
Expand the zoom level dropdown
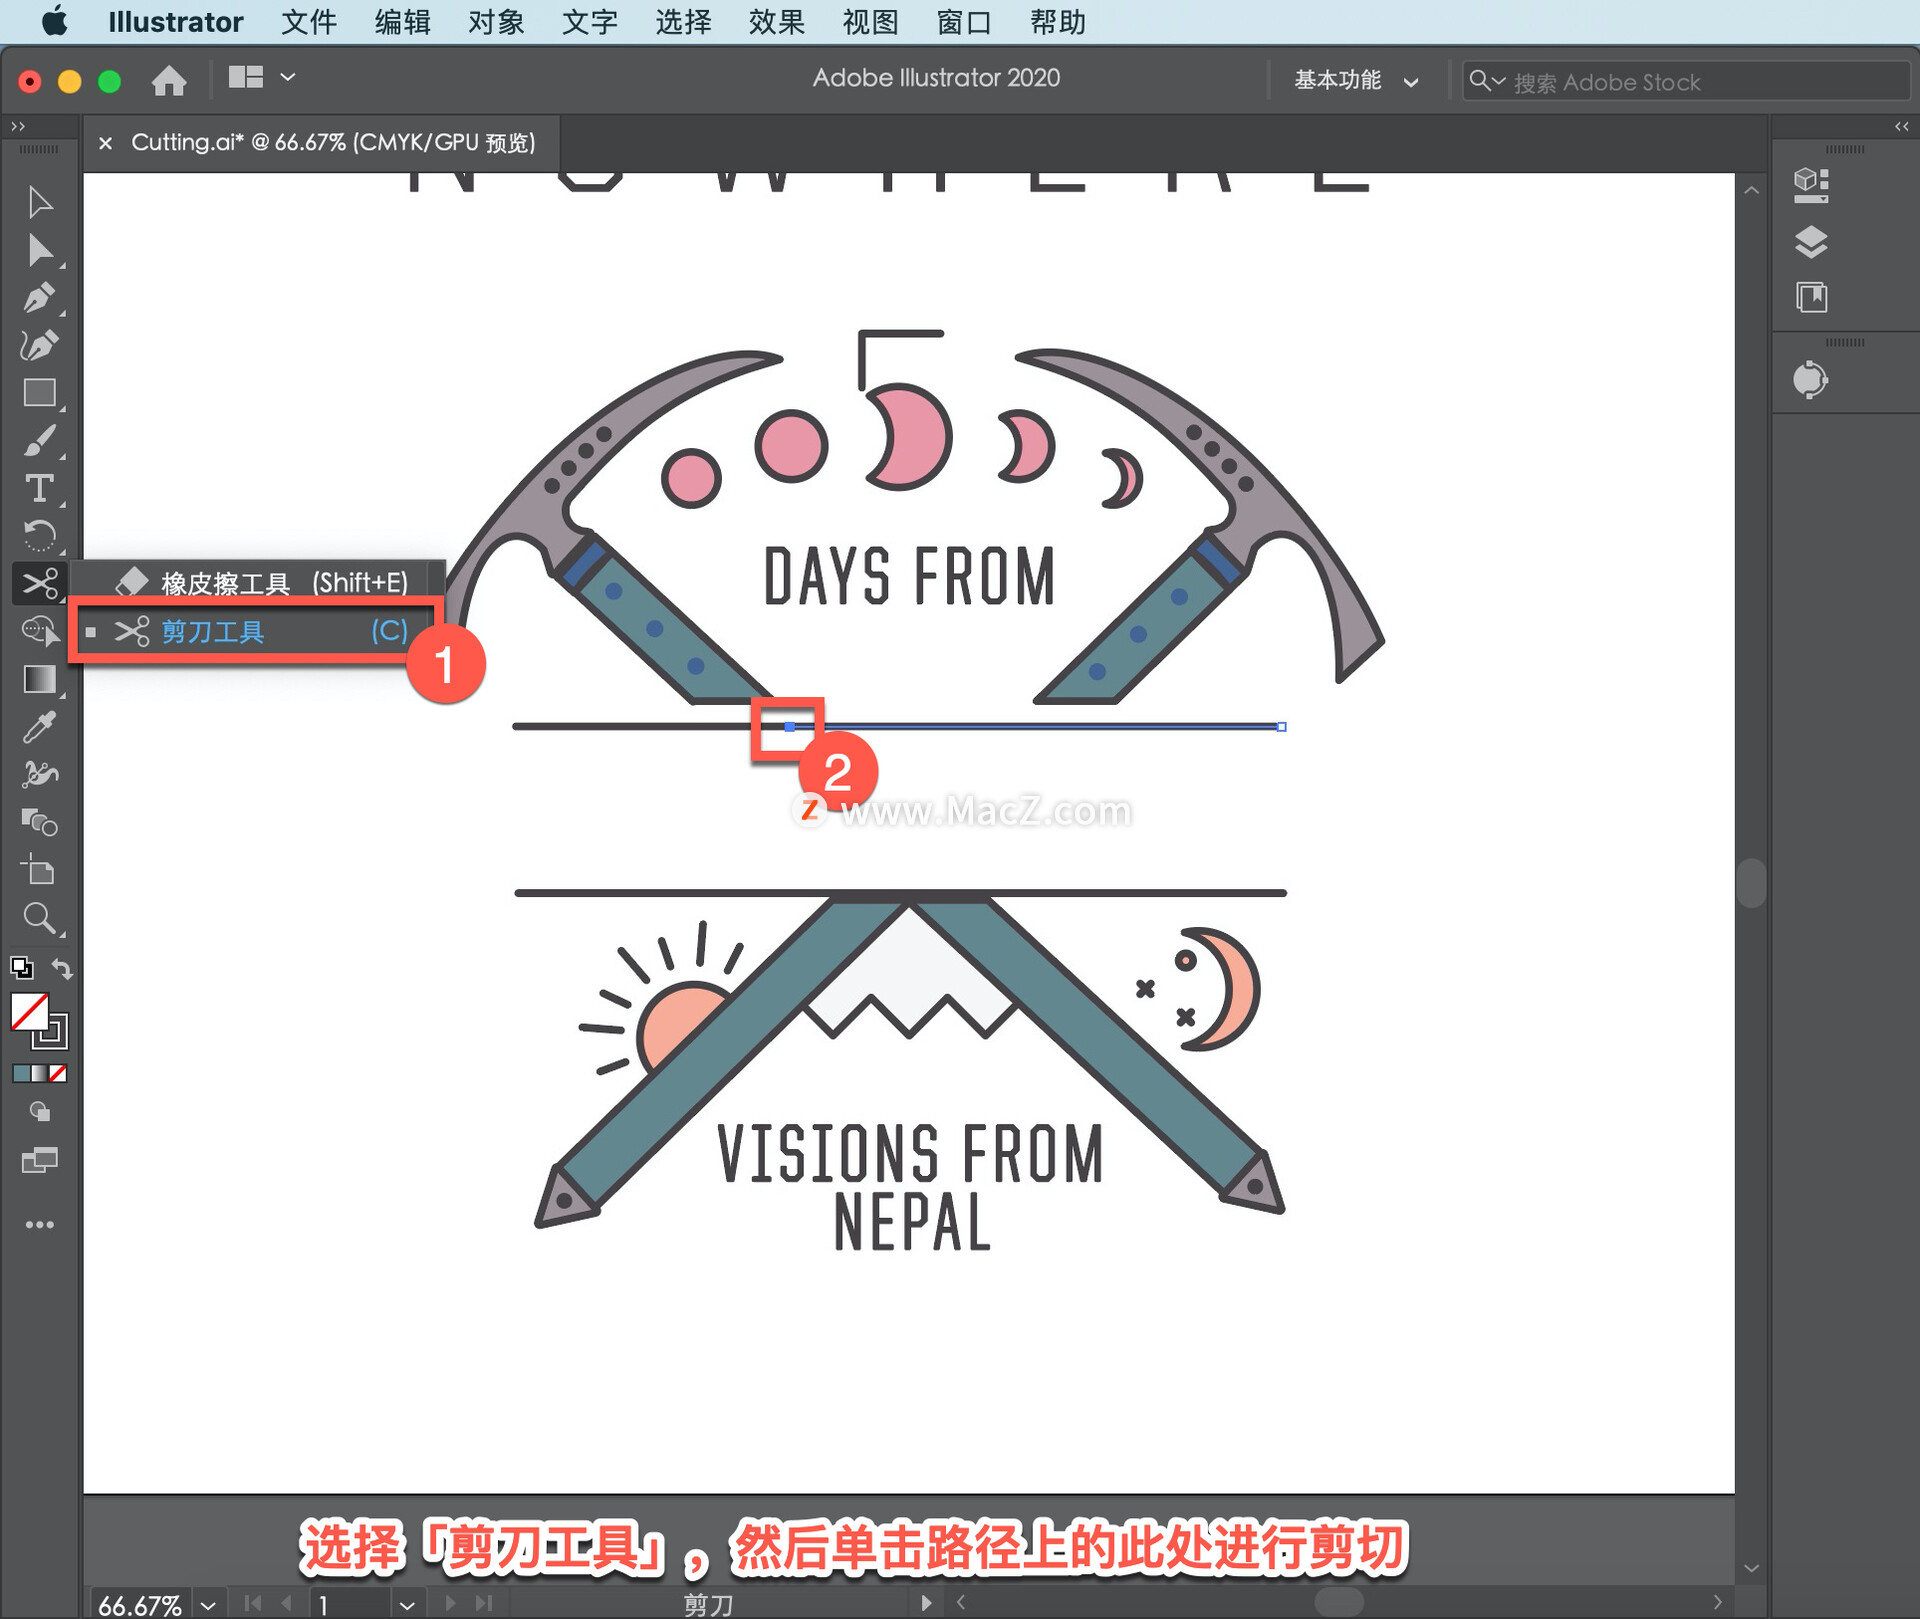tap(208, 1605)
